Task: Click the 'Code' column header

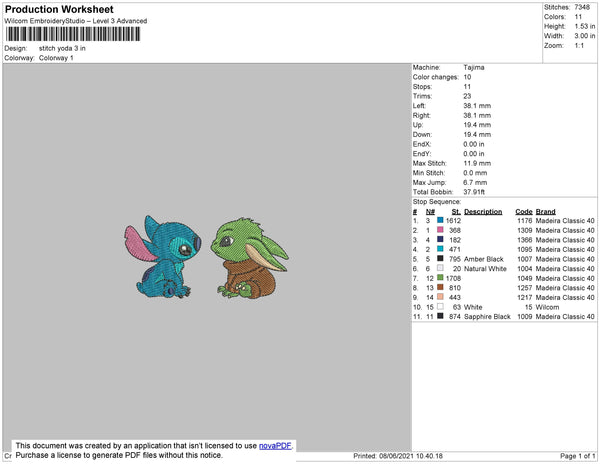Action: tap(523, 212)
